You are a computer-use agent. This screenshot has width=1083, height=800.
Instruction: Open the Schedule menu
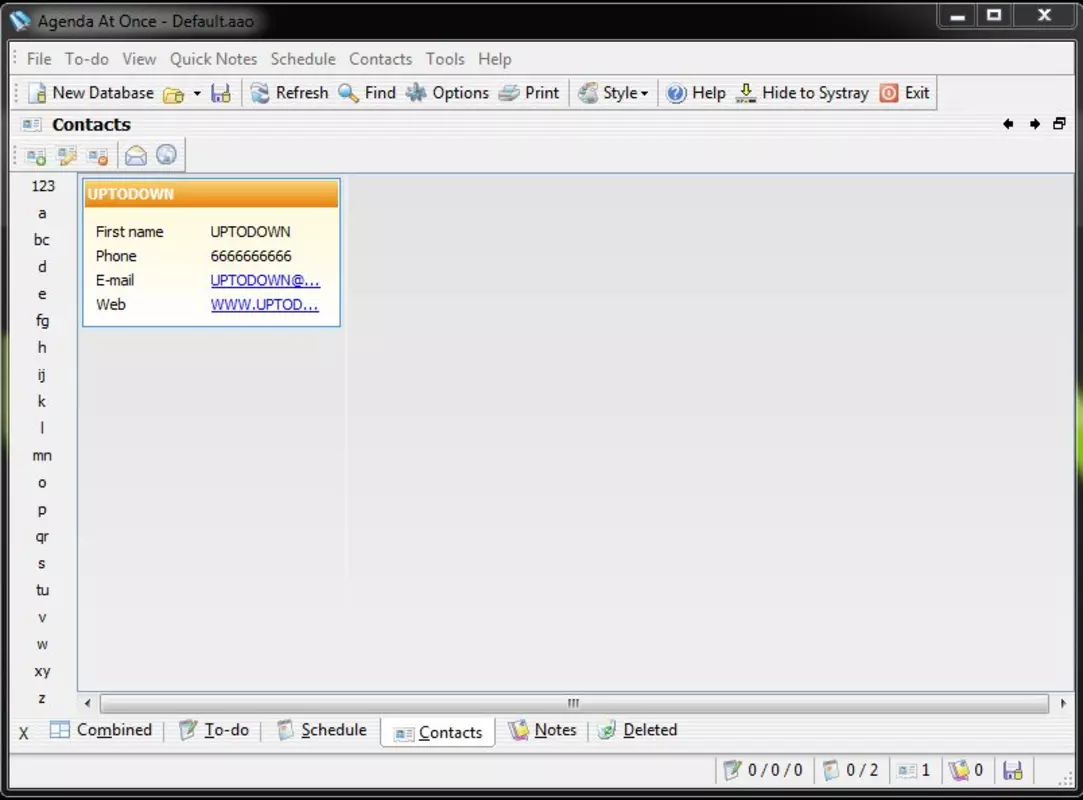[303, 59]
